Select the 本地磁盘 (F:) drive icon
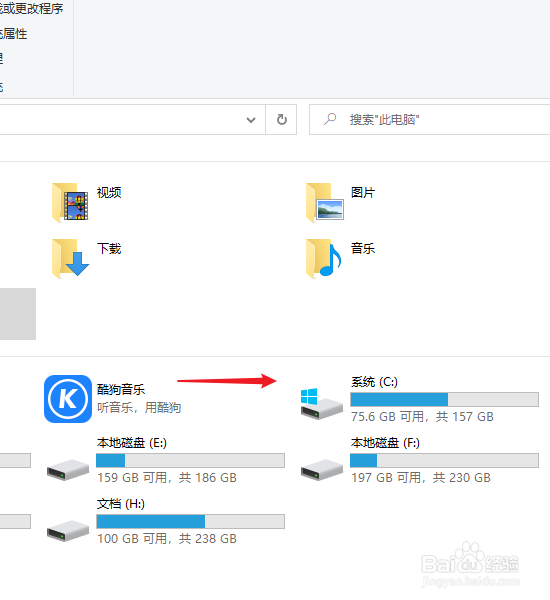This screenshot has width=550, height=600. pos(322,470)
